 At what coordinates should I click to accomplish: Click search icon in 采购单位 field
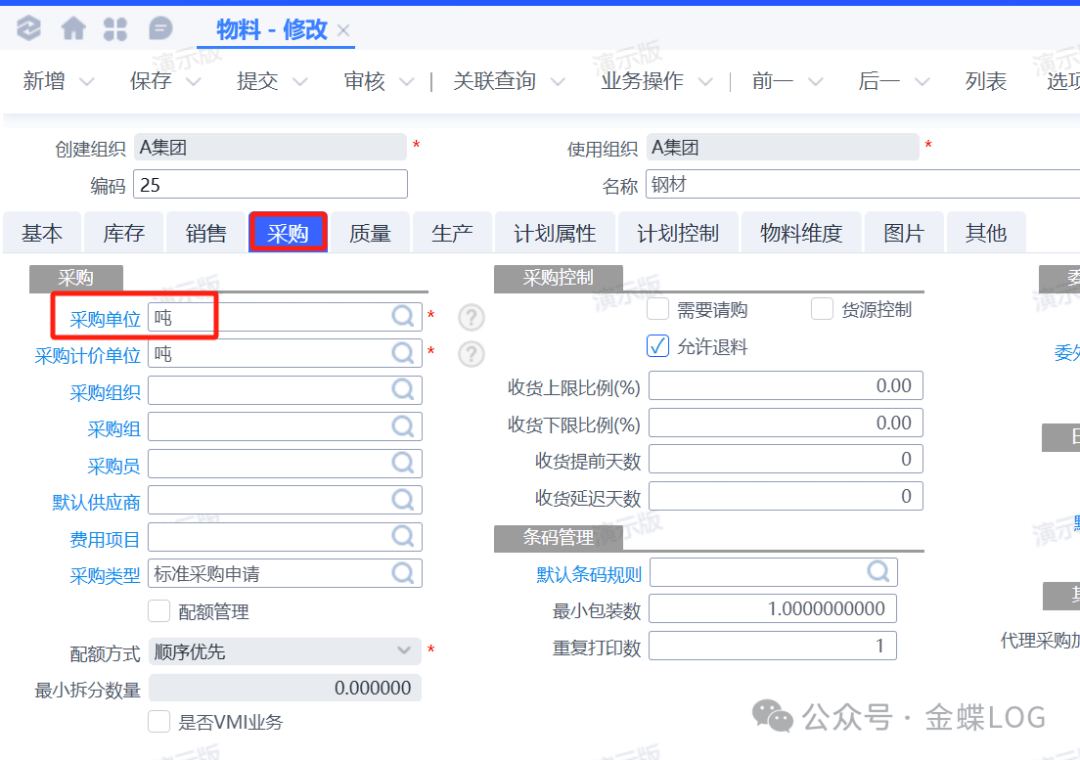tap(403, 317)
